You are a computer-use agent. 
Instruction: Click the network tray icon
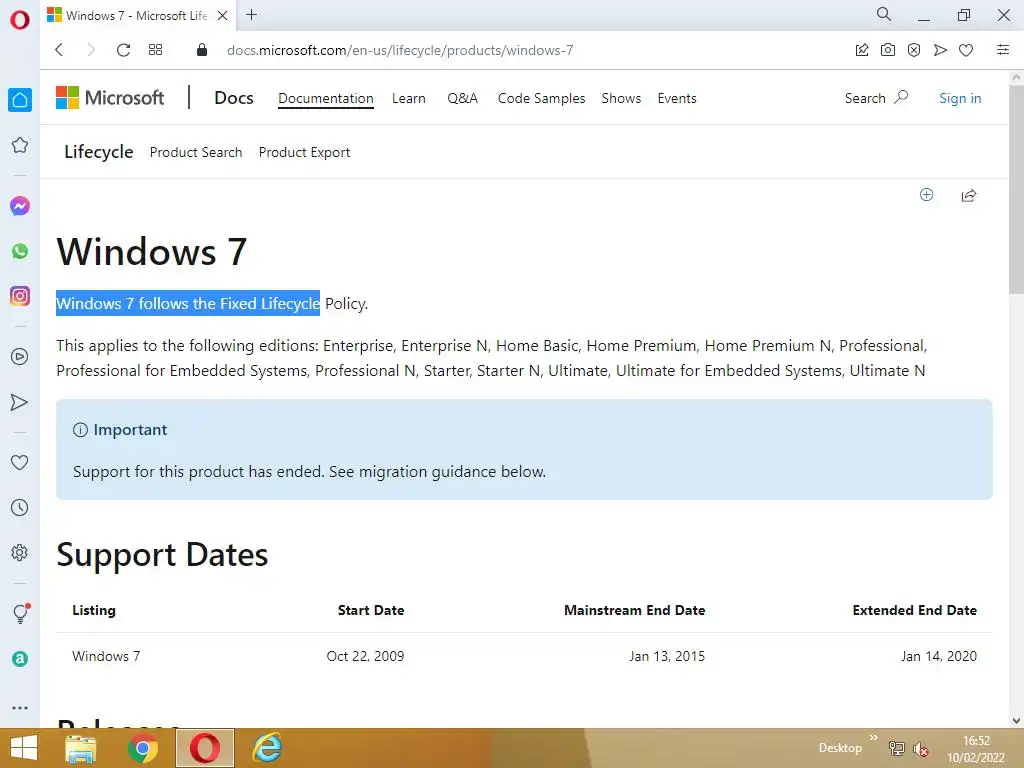(897, 749)
